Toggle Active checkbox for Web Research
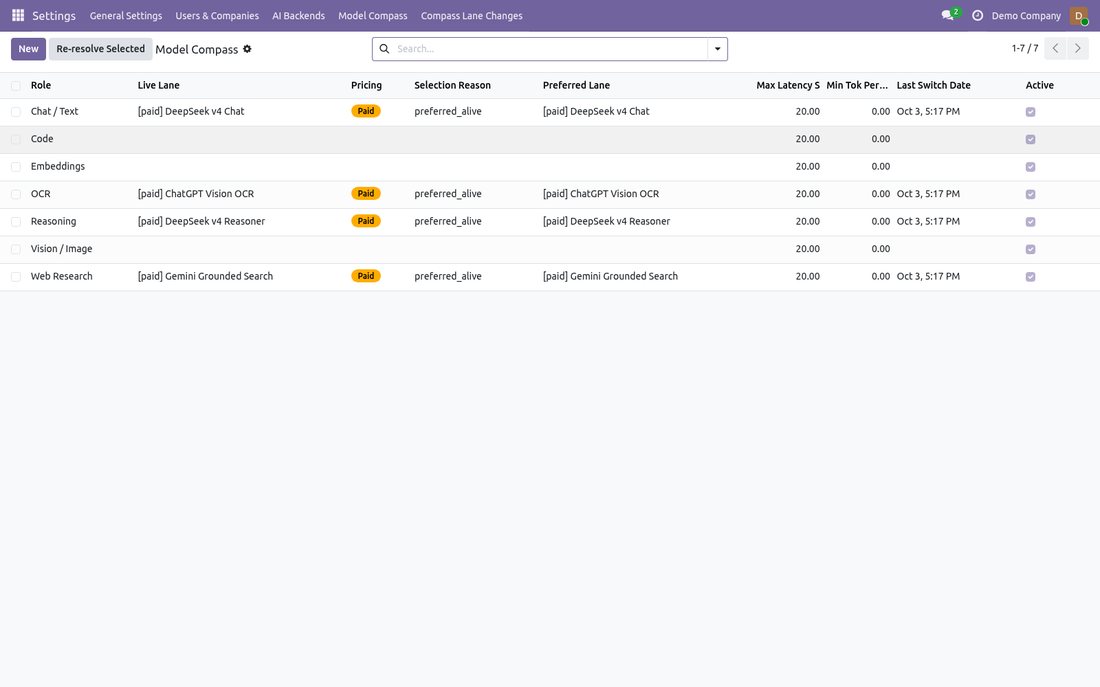1100x687 pixels. (x=1031, y=276)
